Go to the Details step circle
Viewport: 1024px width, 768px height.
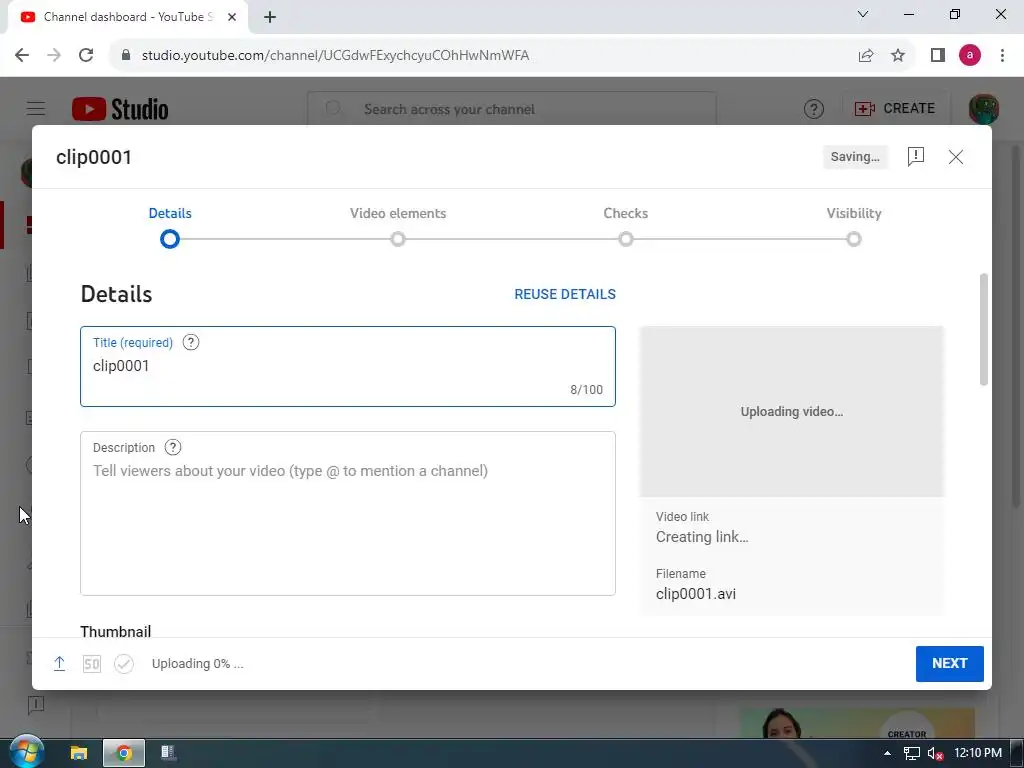point(170,239)
